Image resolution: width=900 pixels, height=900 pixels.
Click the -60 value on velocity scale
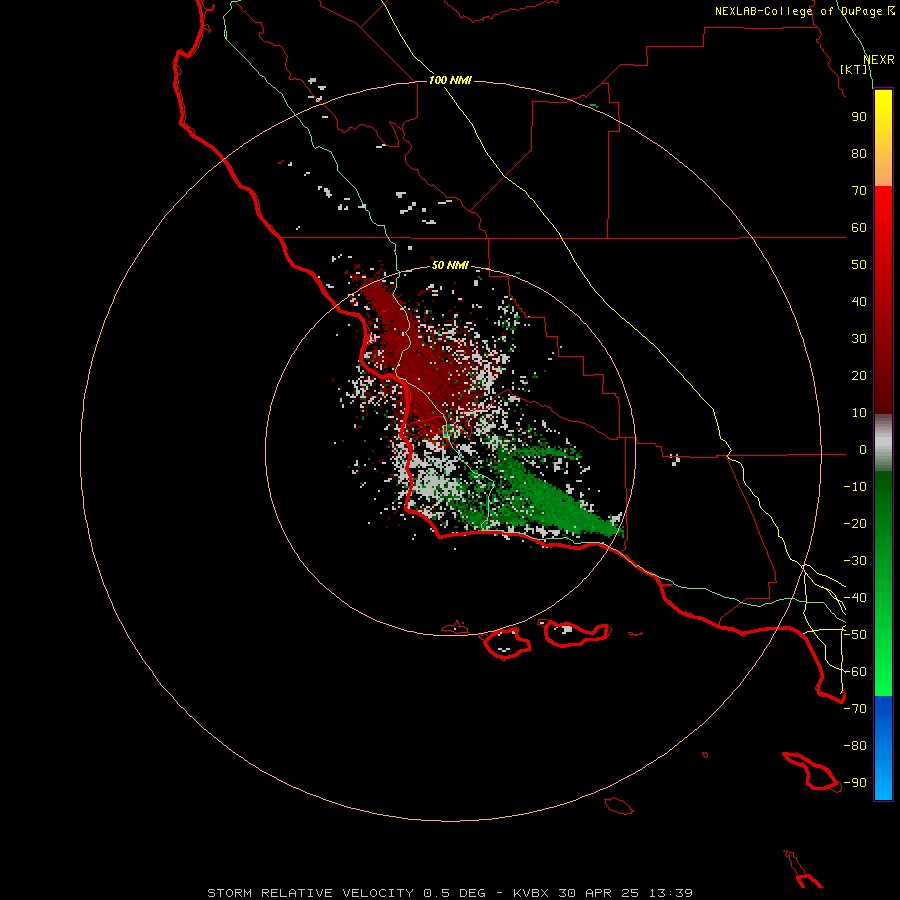tap(855, 672)
